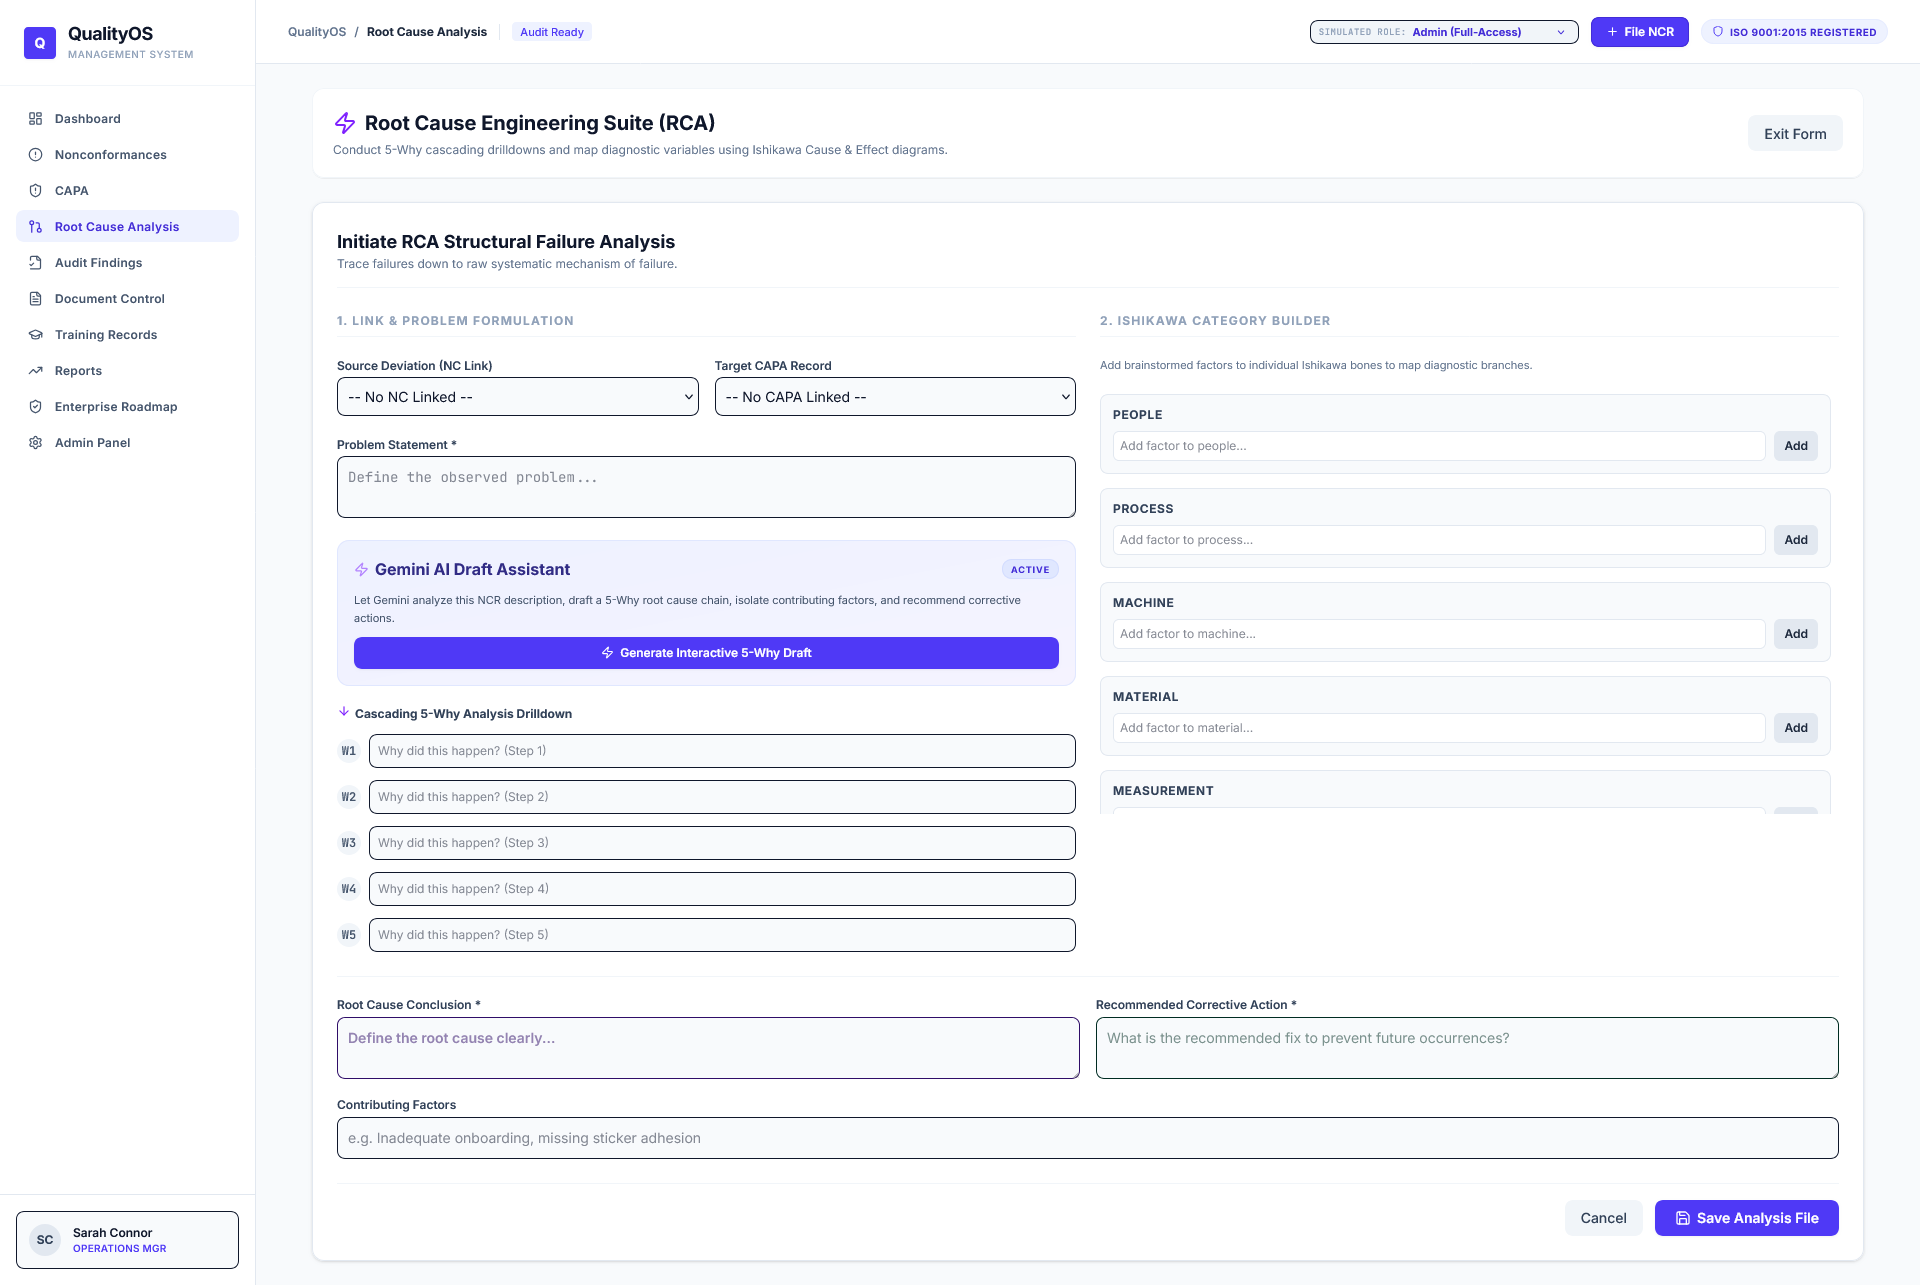
Task: Open Admin Panel
Action: (127, 443)
